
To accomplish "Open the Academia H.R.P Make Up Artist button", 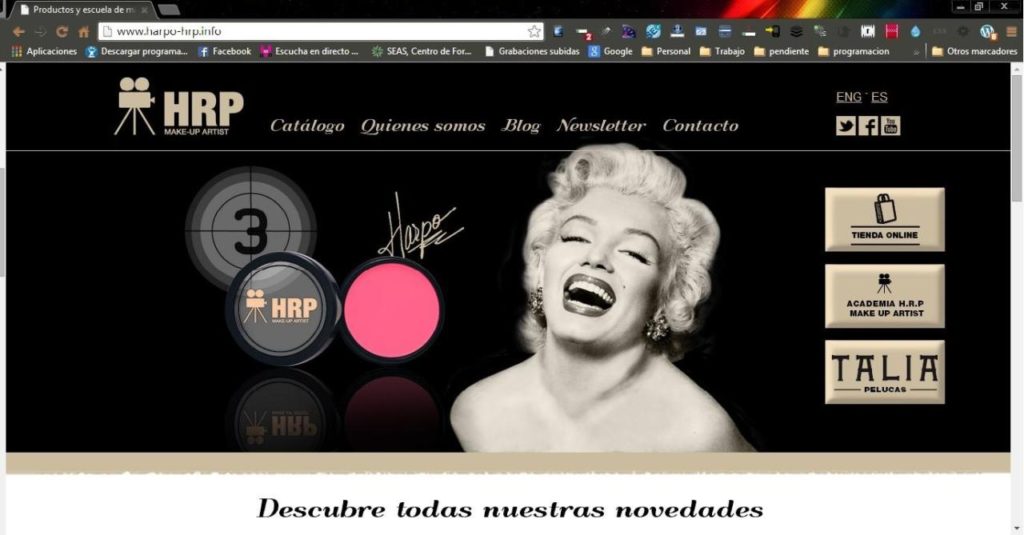I will click(x=884, y=296).
